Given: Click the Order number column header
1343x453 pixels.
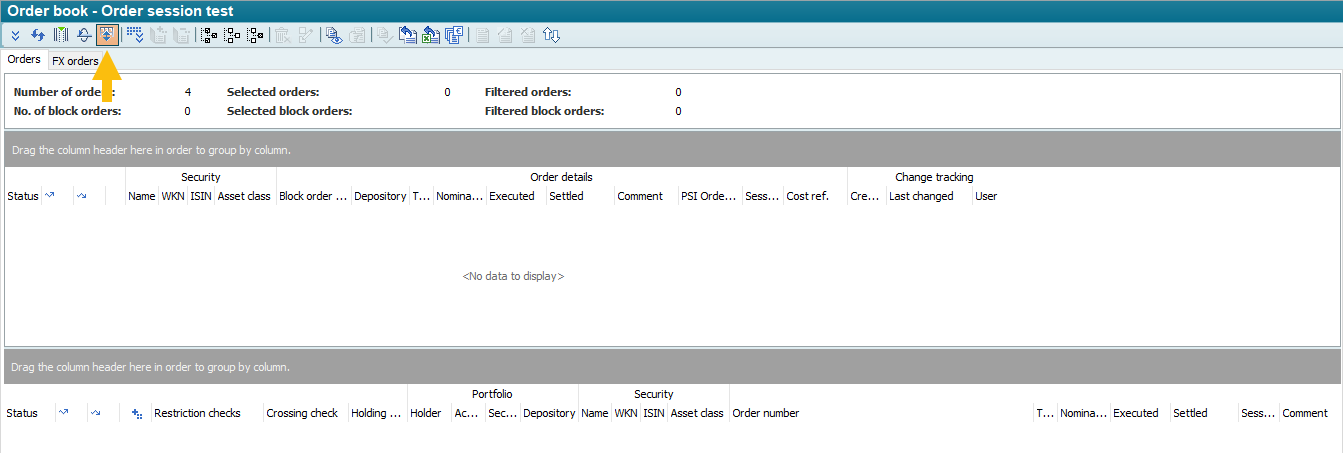Looking at the screenshot, I should (766, 413).
